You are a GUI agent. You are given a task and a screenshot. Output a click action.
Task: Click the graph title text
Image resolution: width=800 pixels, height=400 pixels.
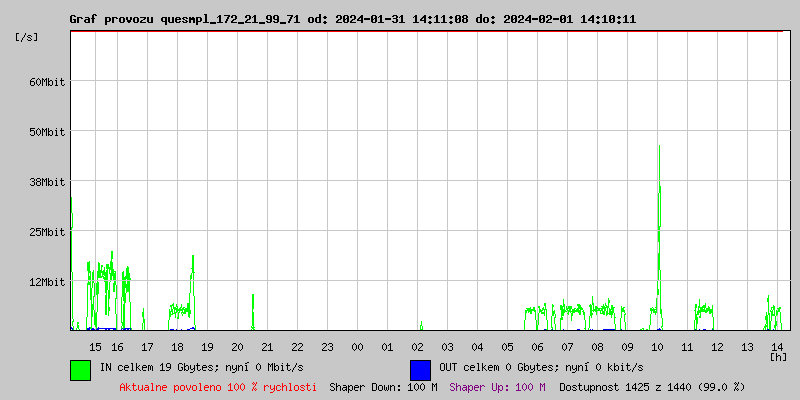pyautogui.click(x=352, y=19)
